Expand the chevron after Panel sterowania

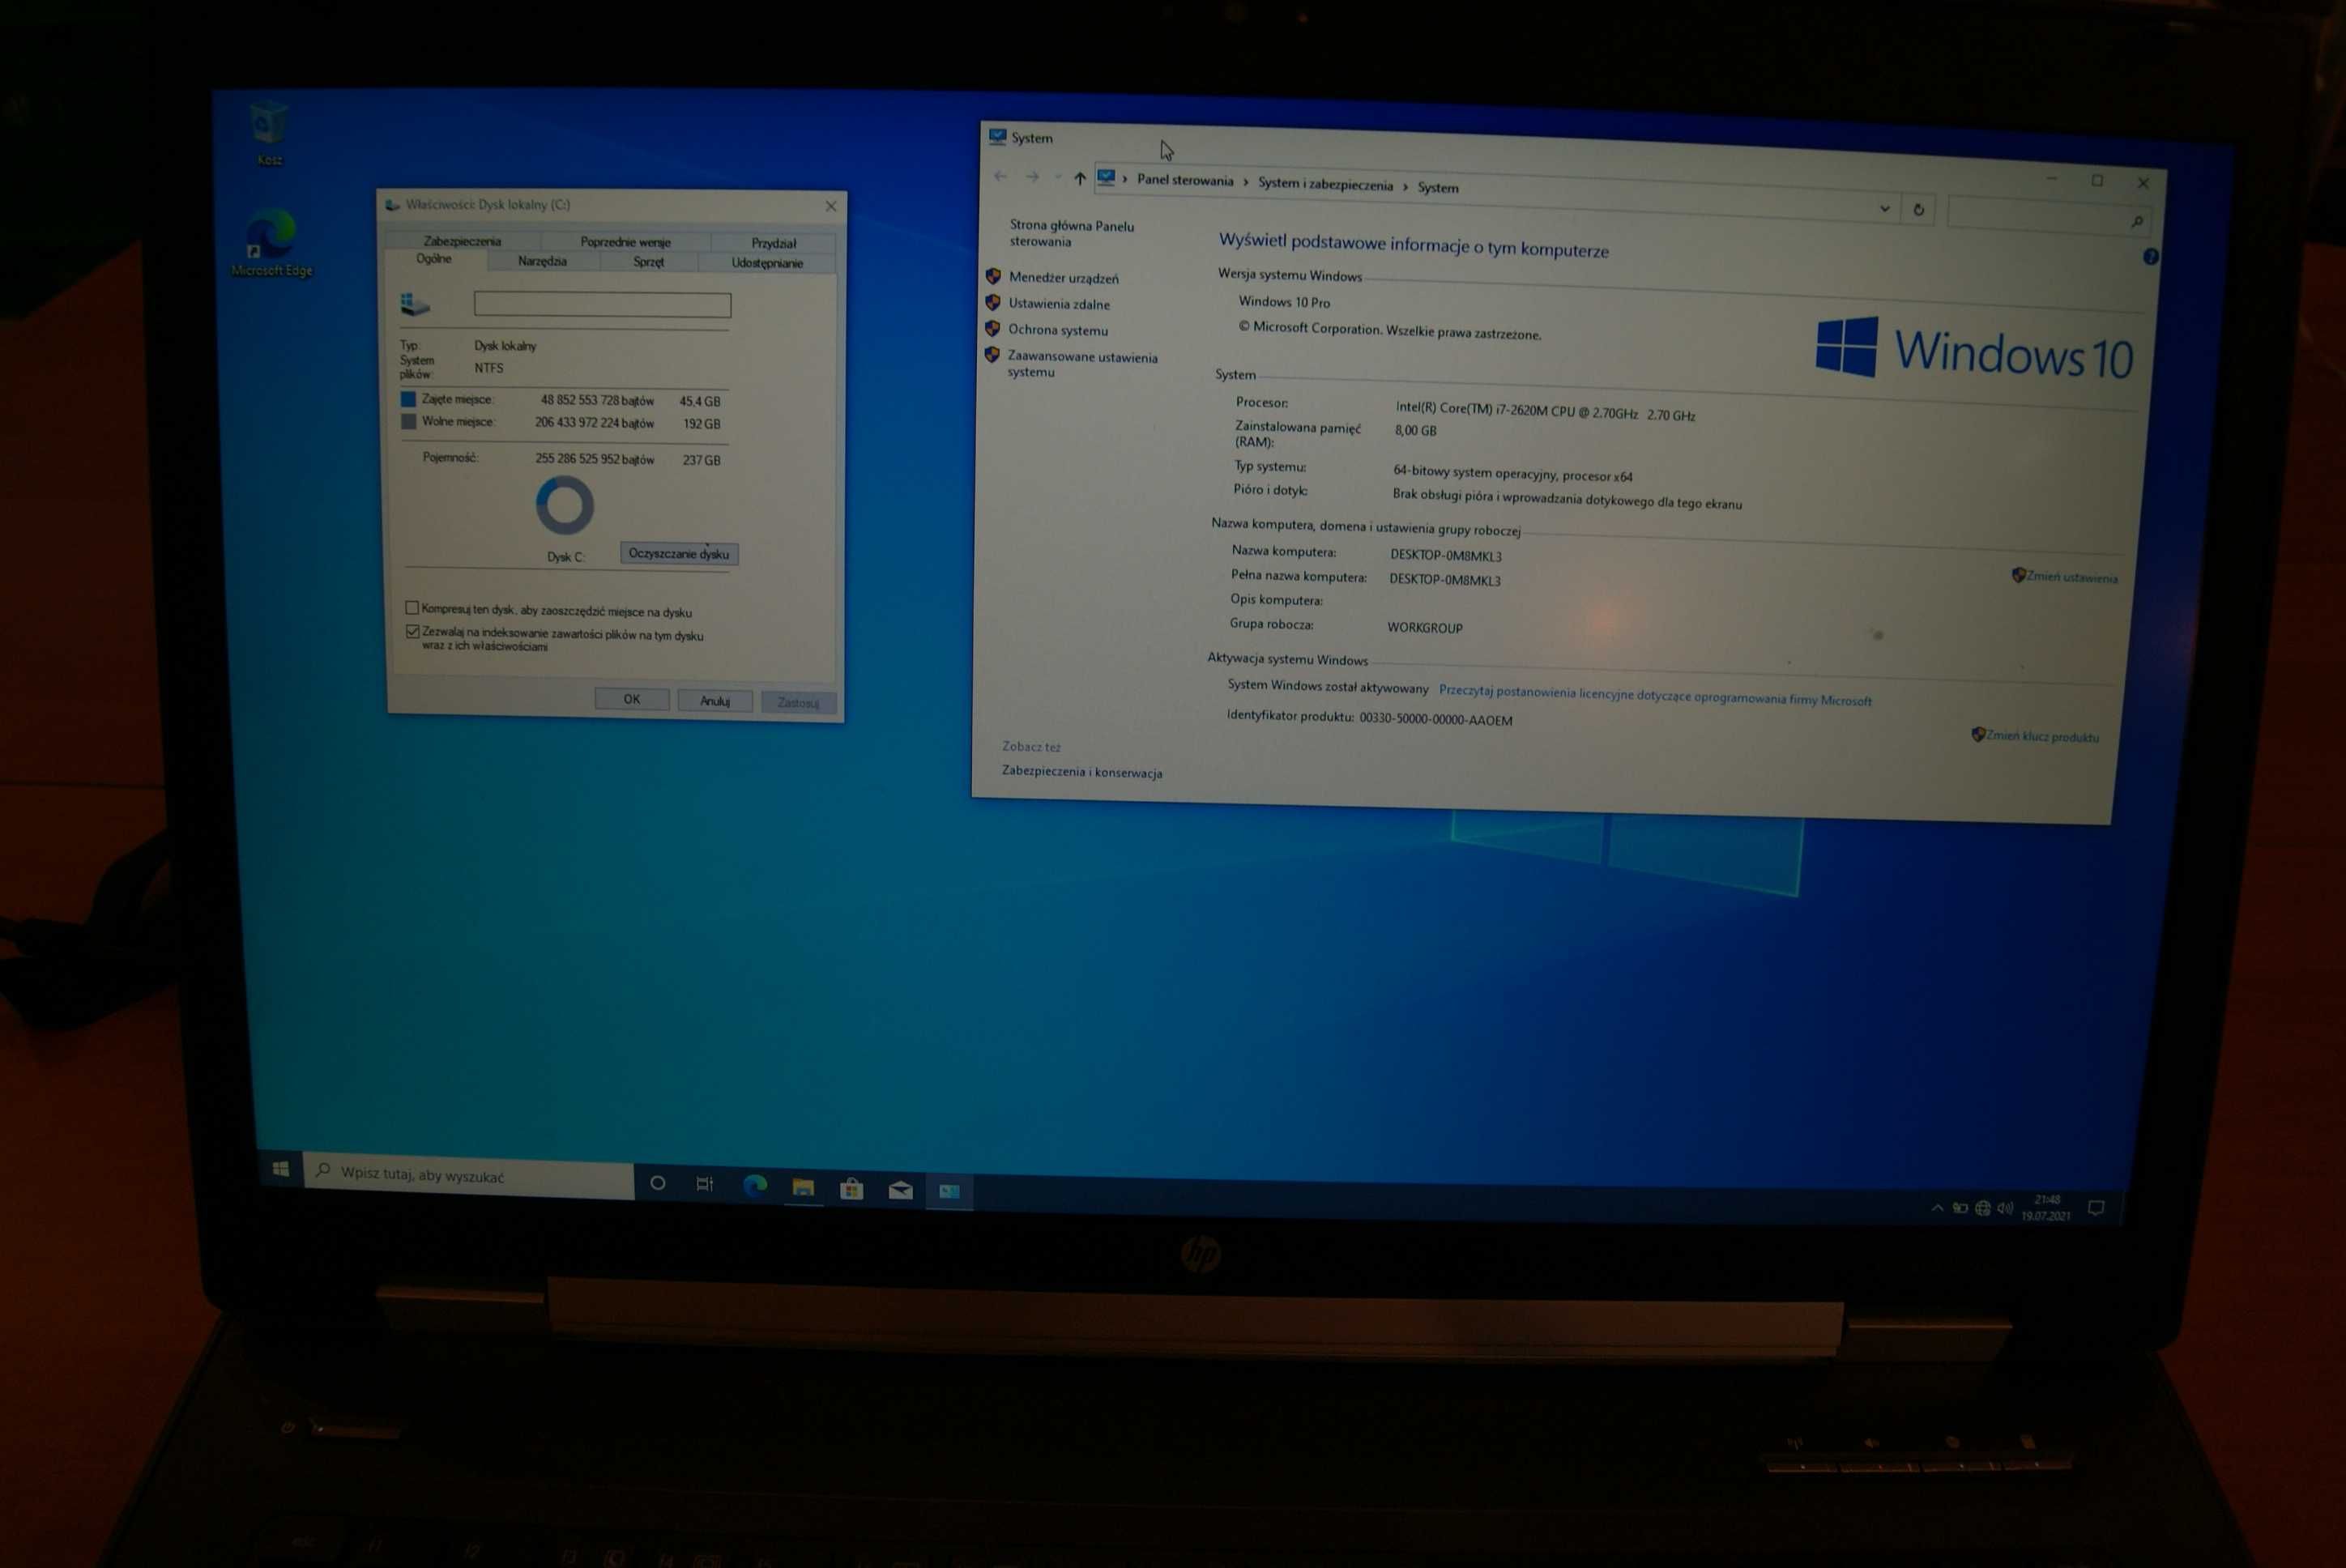click(x=1245, y=182)
